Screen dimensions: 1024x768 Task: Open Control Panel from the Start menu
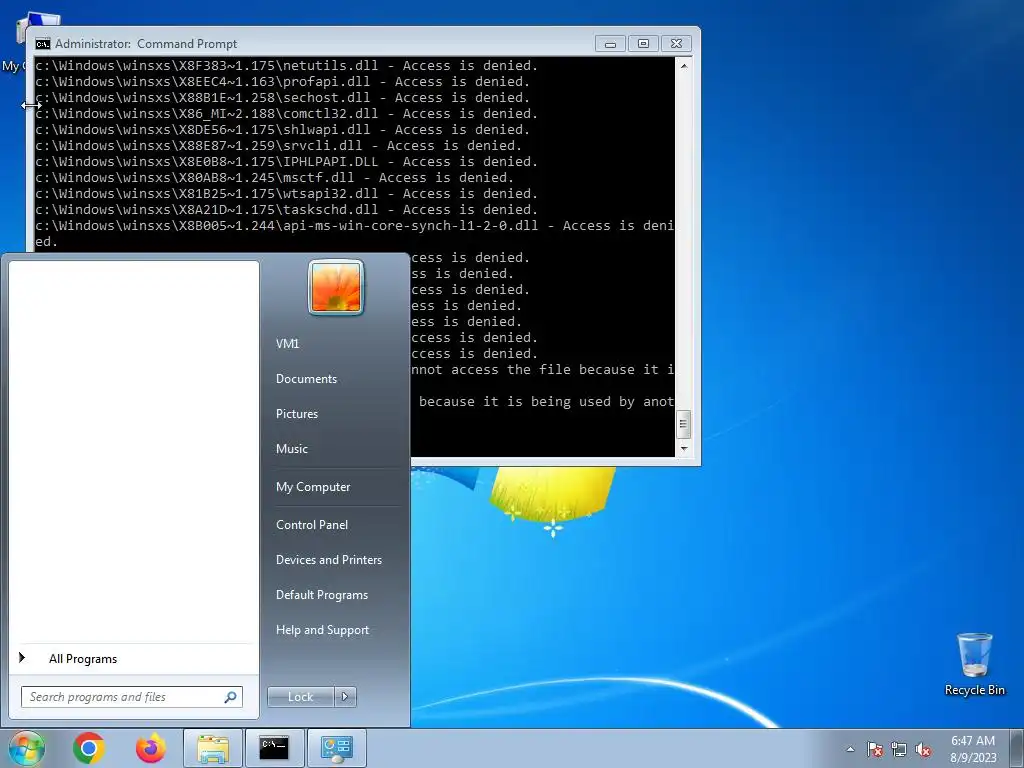[x=312, y=524]
